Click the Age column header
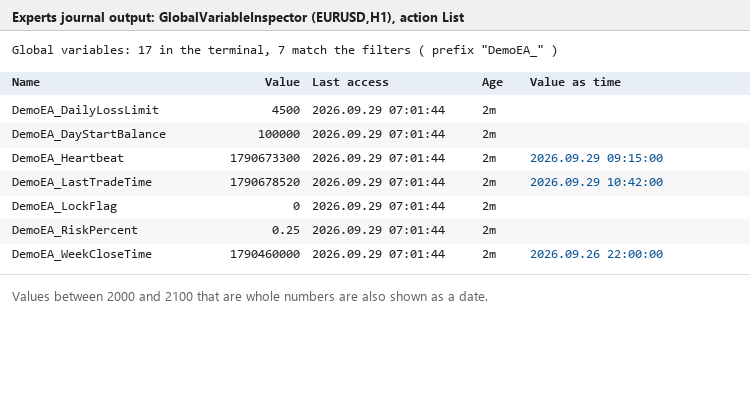The height and width of the screenshot is (394, 750). point(492,82)
